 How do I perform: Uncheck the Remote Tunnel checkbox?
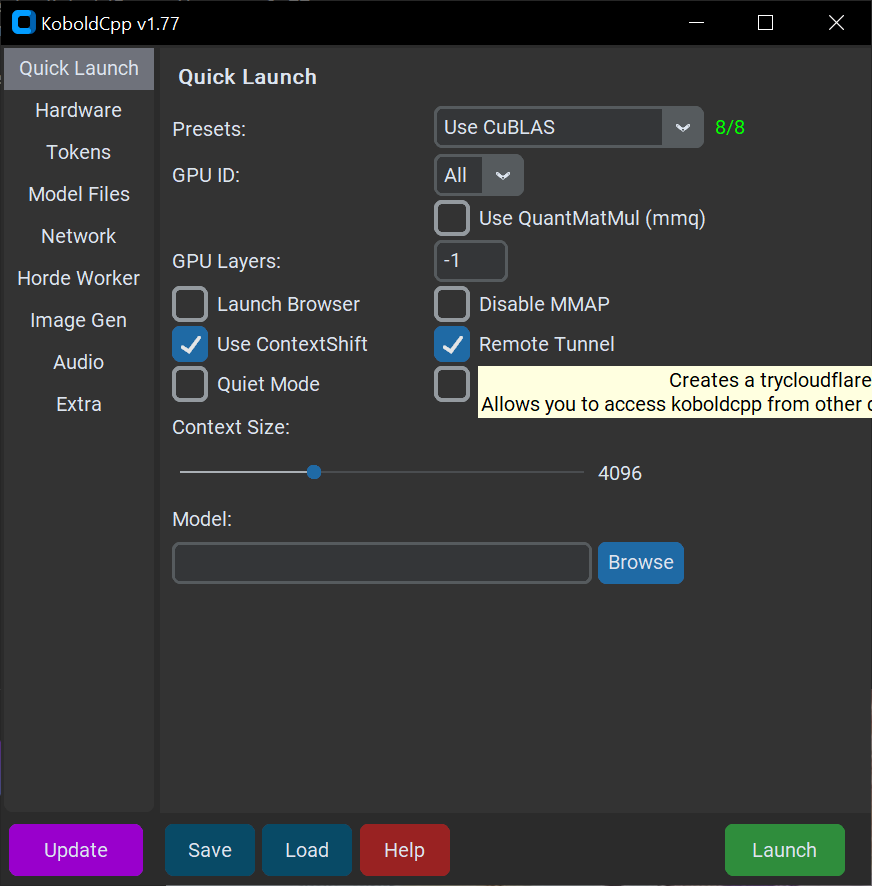click(452, 344)
